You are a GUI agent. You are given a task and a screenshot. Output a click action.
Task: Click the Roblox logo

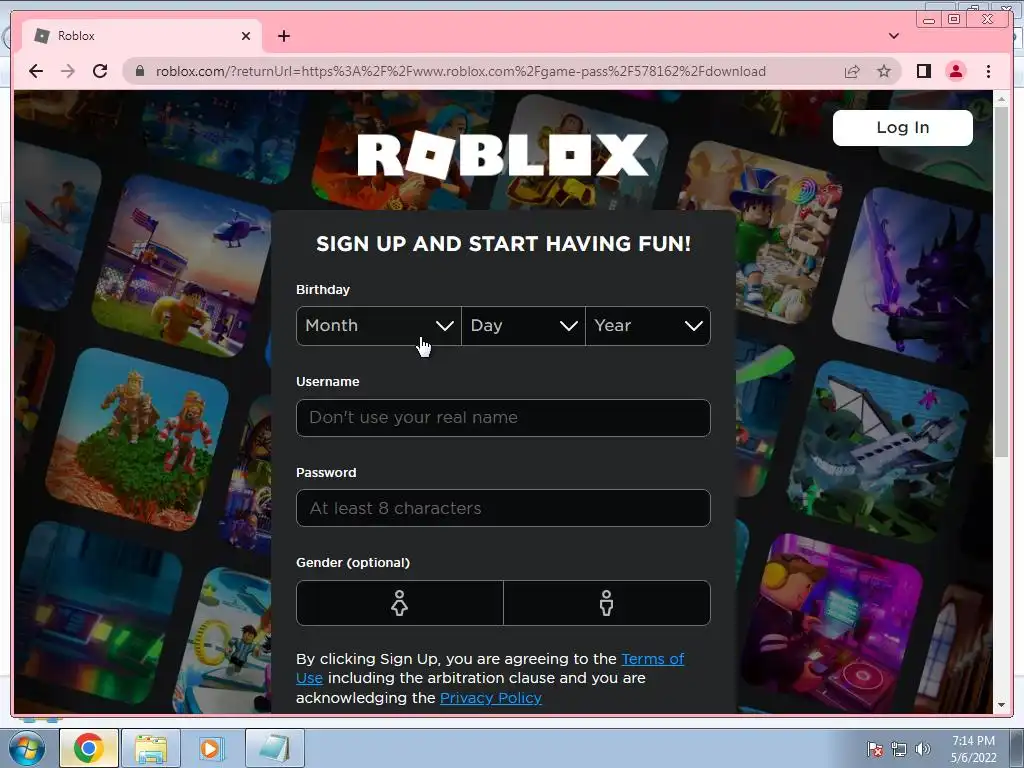coord(503,155)
